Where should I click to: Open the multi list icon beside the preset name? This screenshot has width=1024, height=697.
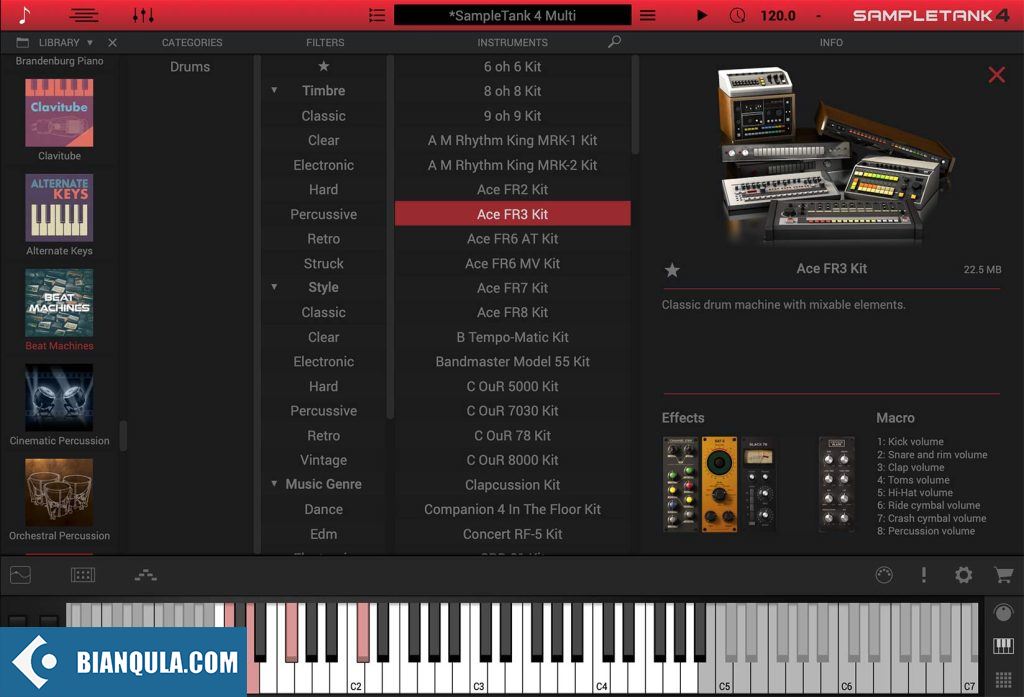pyautogui.click(x=377, y=15)
